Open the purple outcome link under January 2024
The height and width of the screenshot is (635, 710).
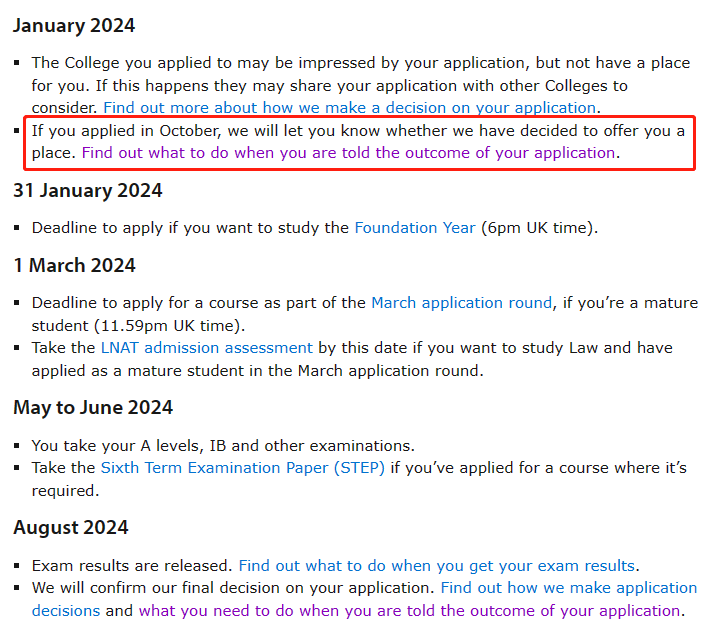[x=349, y=153]
